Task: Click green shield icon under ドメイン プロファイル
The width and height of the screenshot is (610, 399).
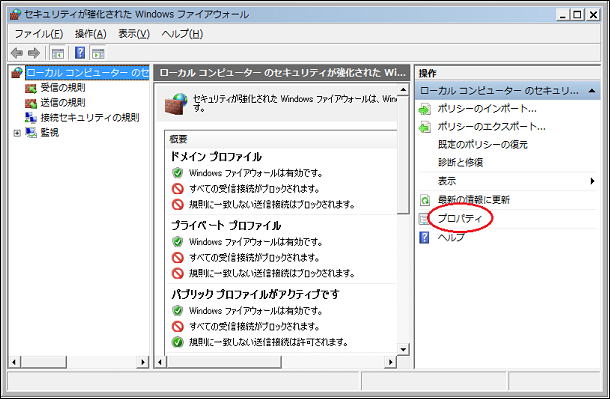Action: pos(177,173)
